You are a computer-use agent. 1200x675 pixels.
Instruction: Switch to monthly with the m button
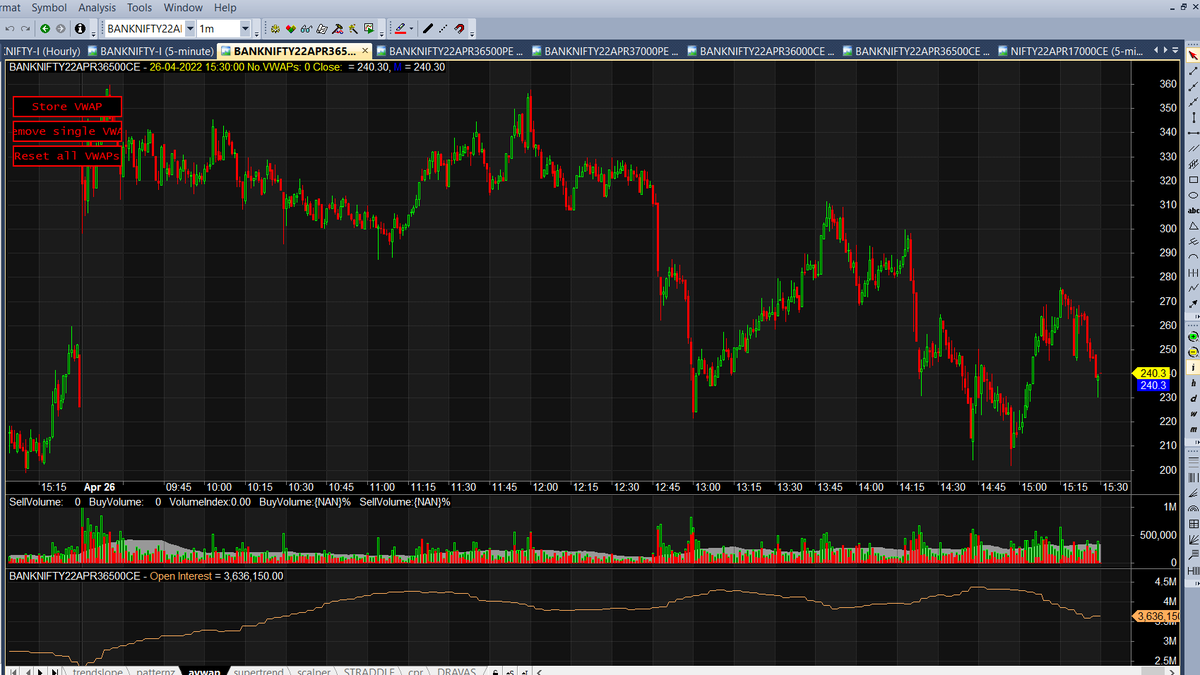[1193, 429]
